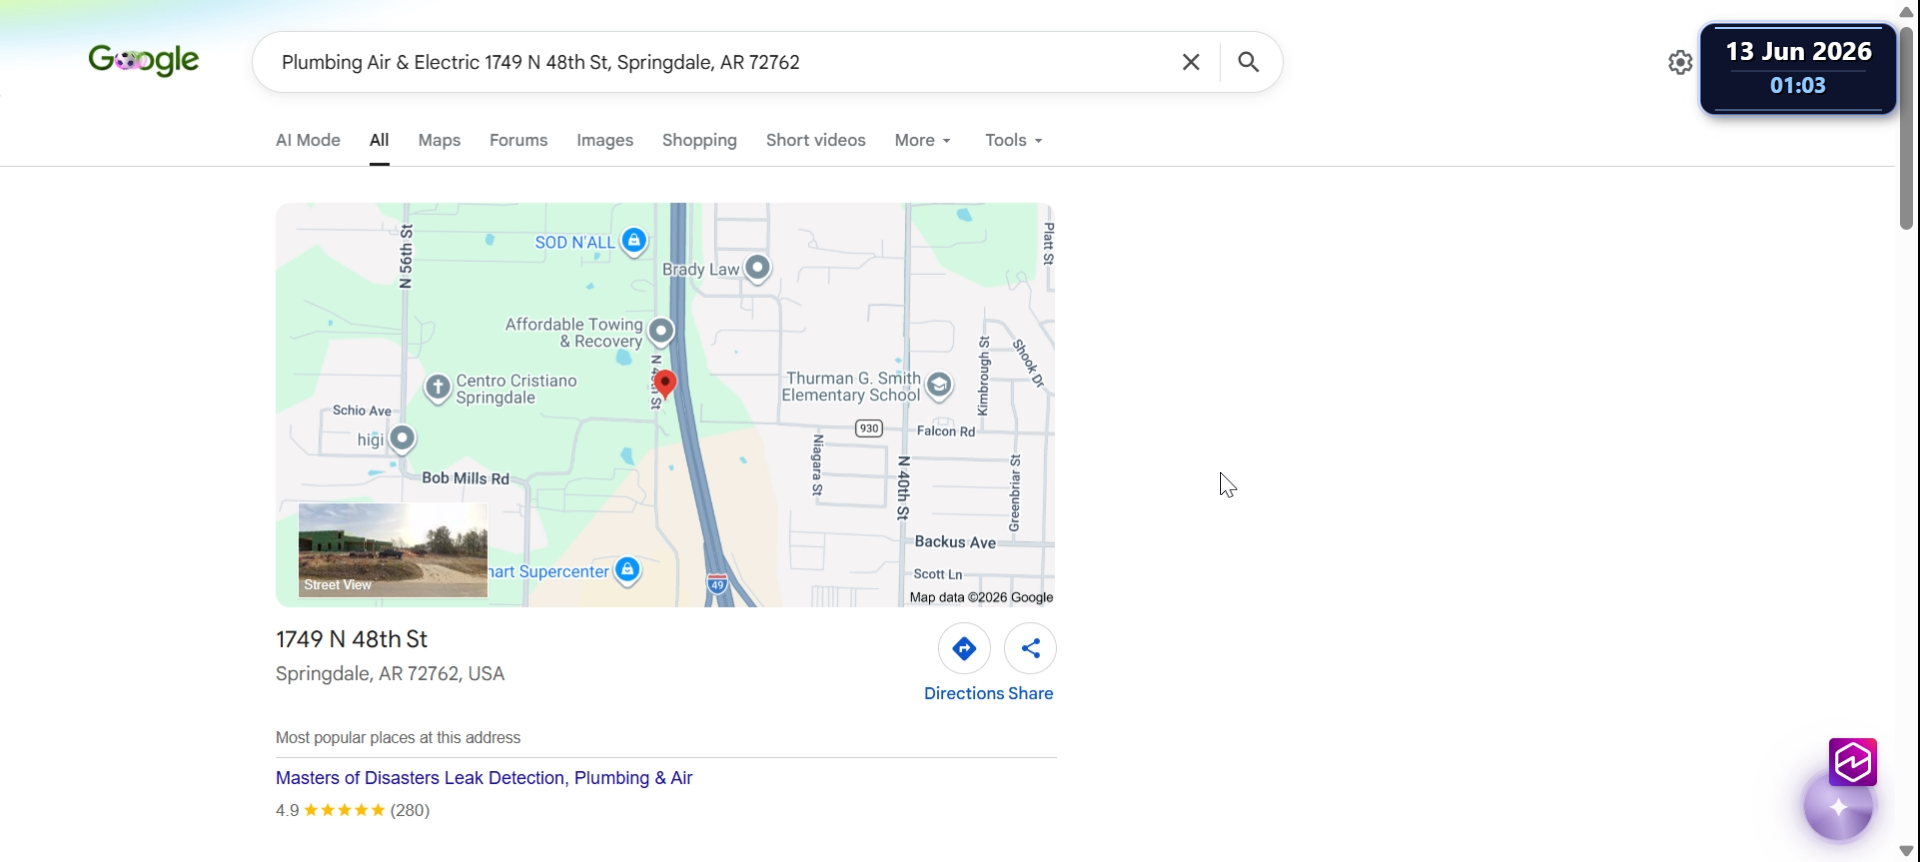Click the Kimbrough St map label
The width and height of the screenshot is (1920, 862).
click(983, 376)
